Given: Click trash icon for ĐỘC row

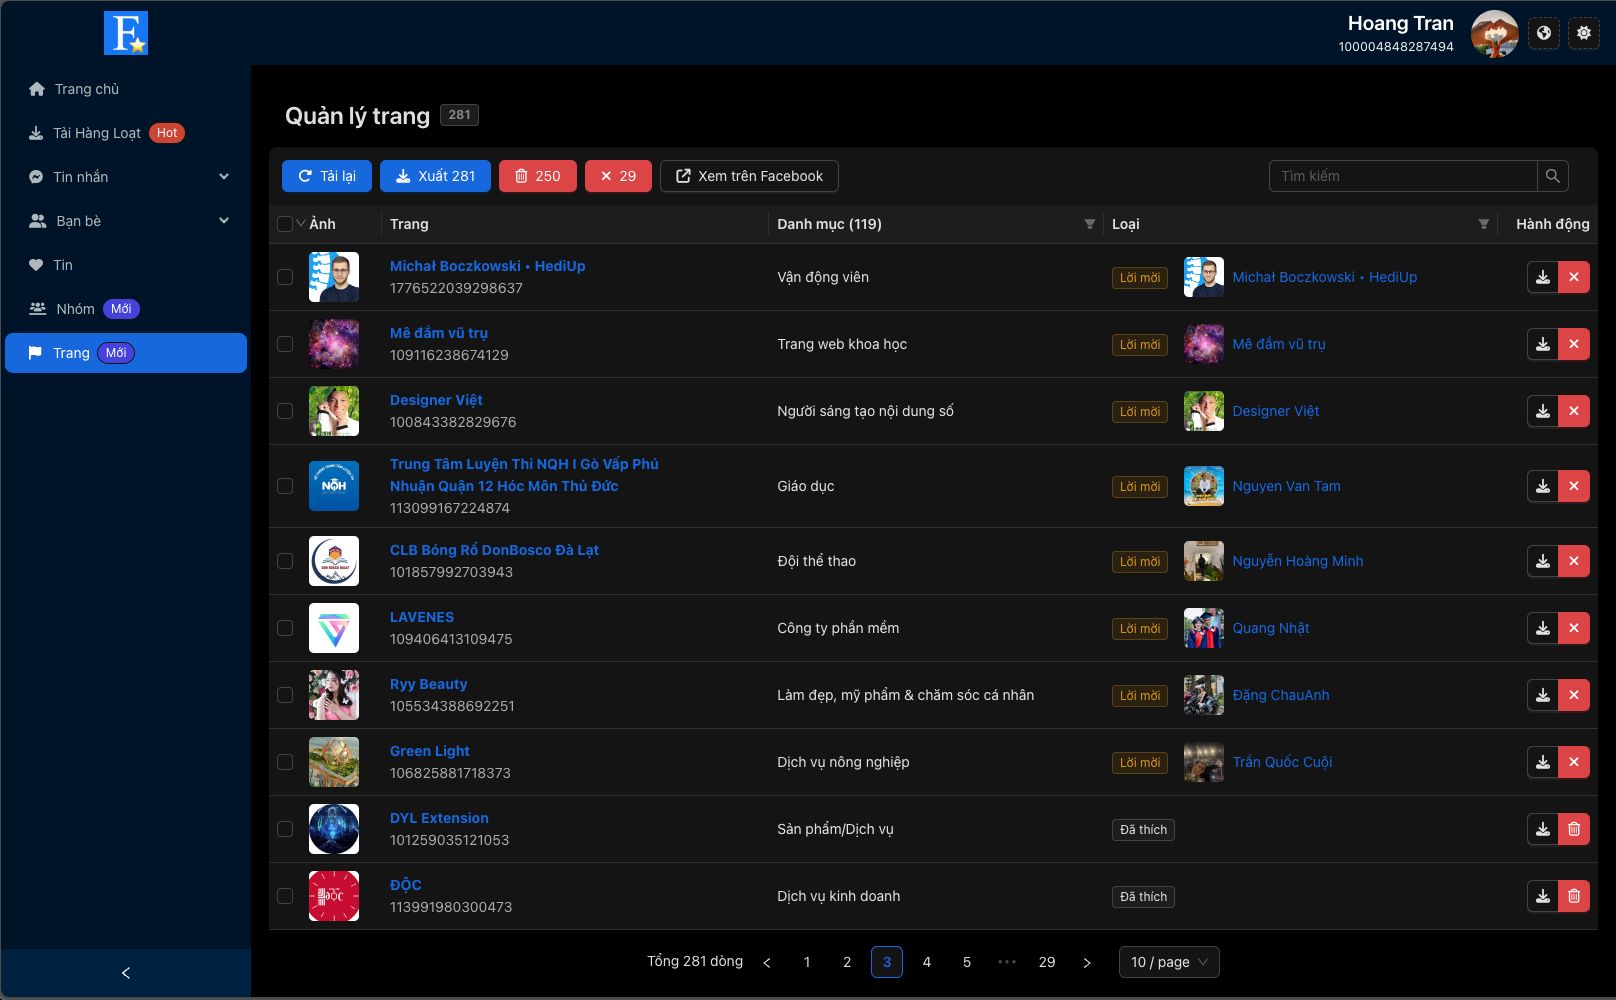Looking at the screenshot, I should [1574, 896].
